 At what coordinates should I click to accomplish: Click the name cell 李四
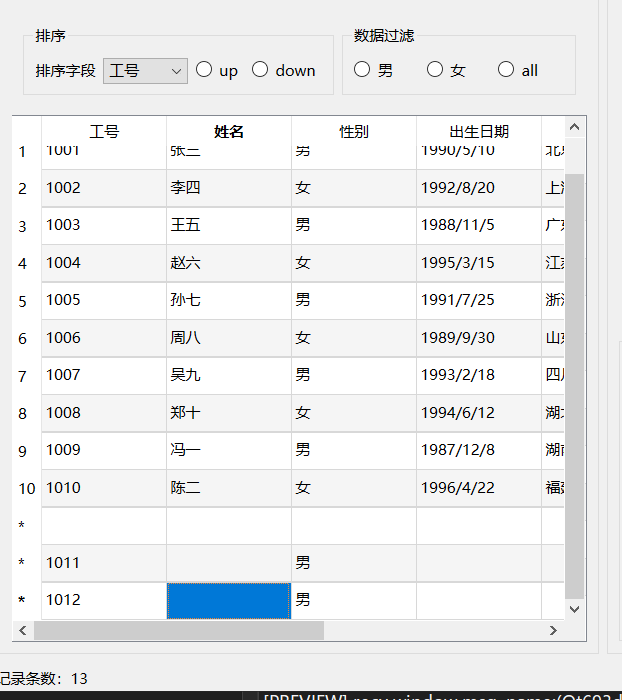point(229,188)
